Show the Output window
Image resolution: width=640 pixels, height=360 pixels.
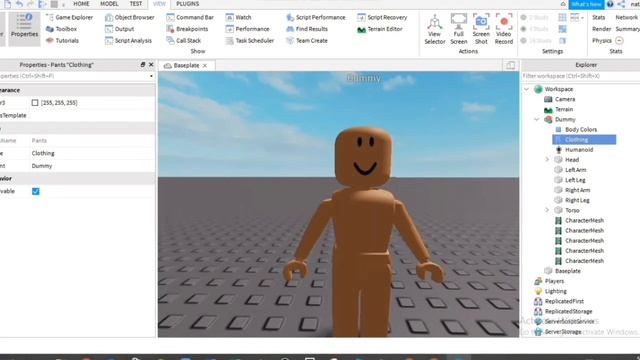120,29
